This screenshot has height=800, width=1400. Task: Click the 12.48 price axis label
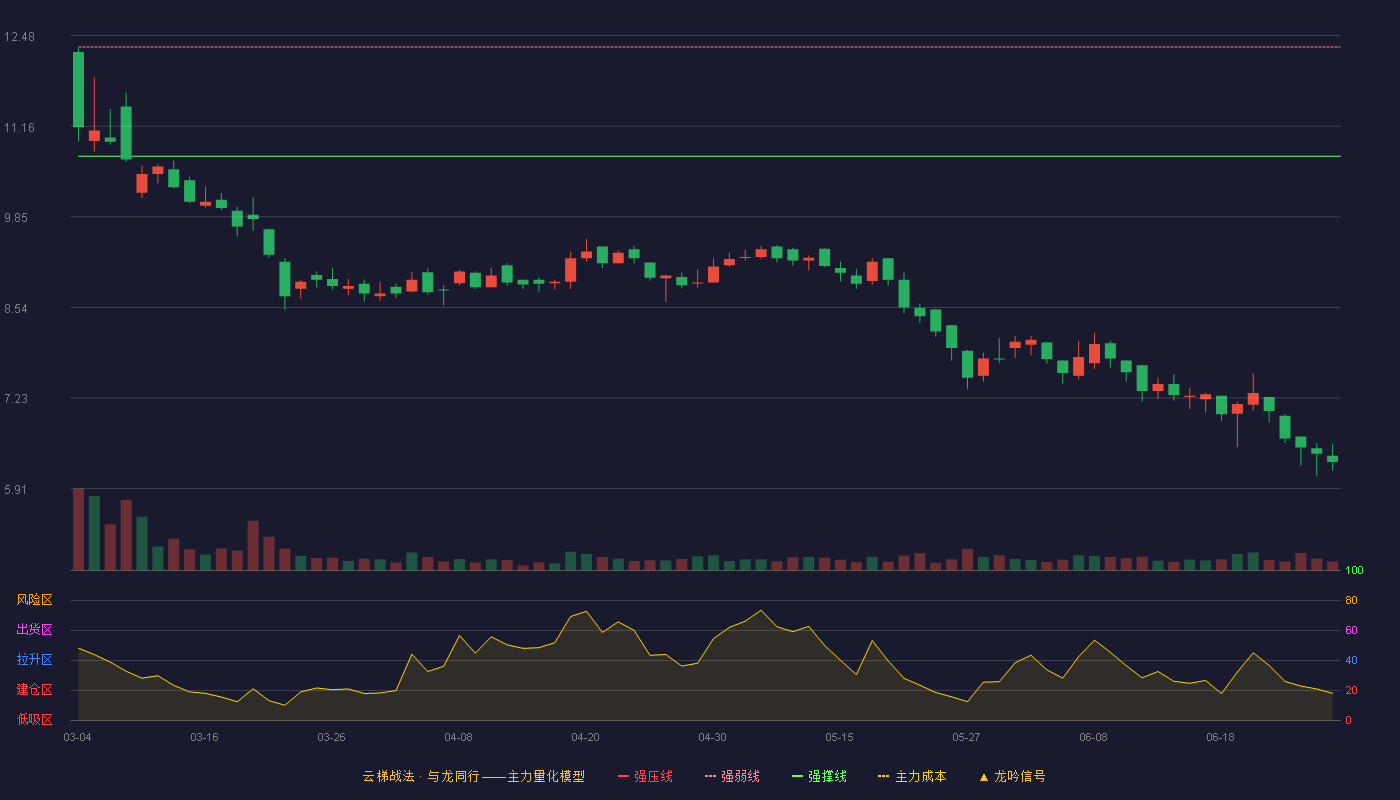[20, 37]
